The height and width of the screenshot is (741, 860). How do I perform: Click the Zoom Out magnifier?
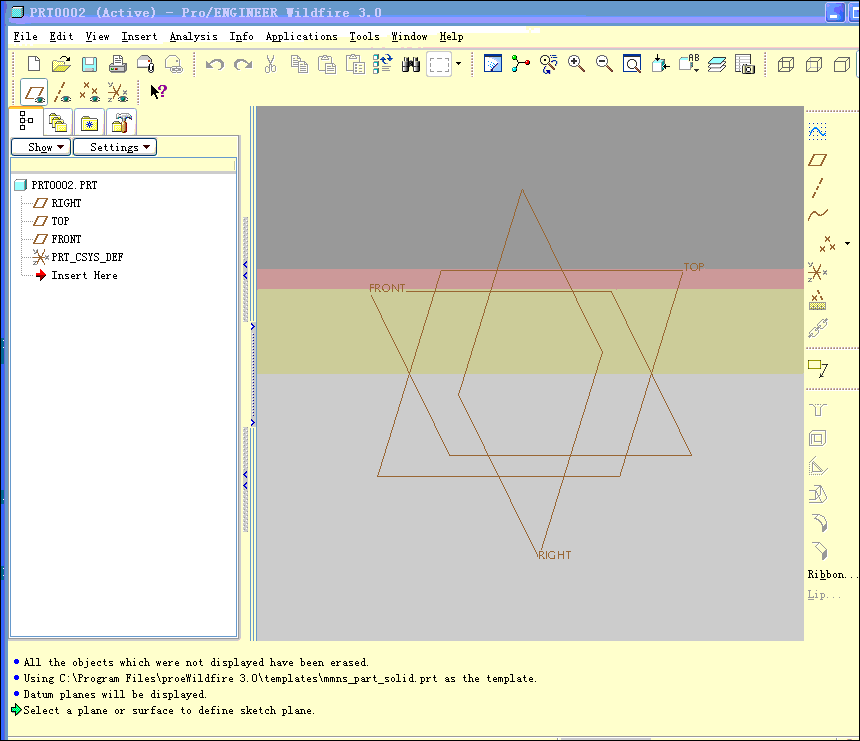[604, 64]
